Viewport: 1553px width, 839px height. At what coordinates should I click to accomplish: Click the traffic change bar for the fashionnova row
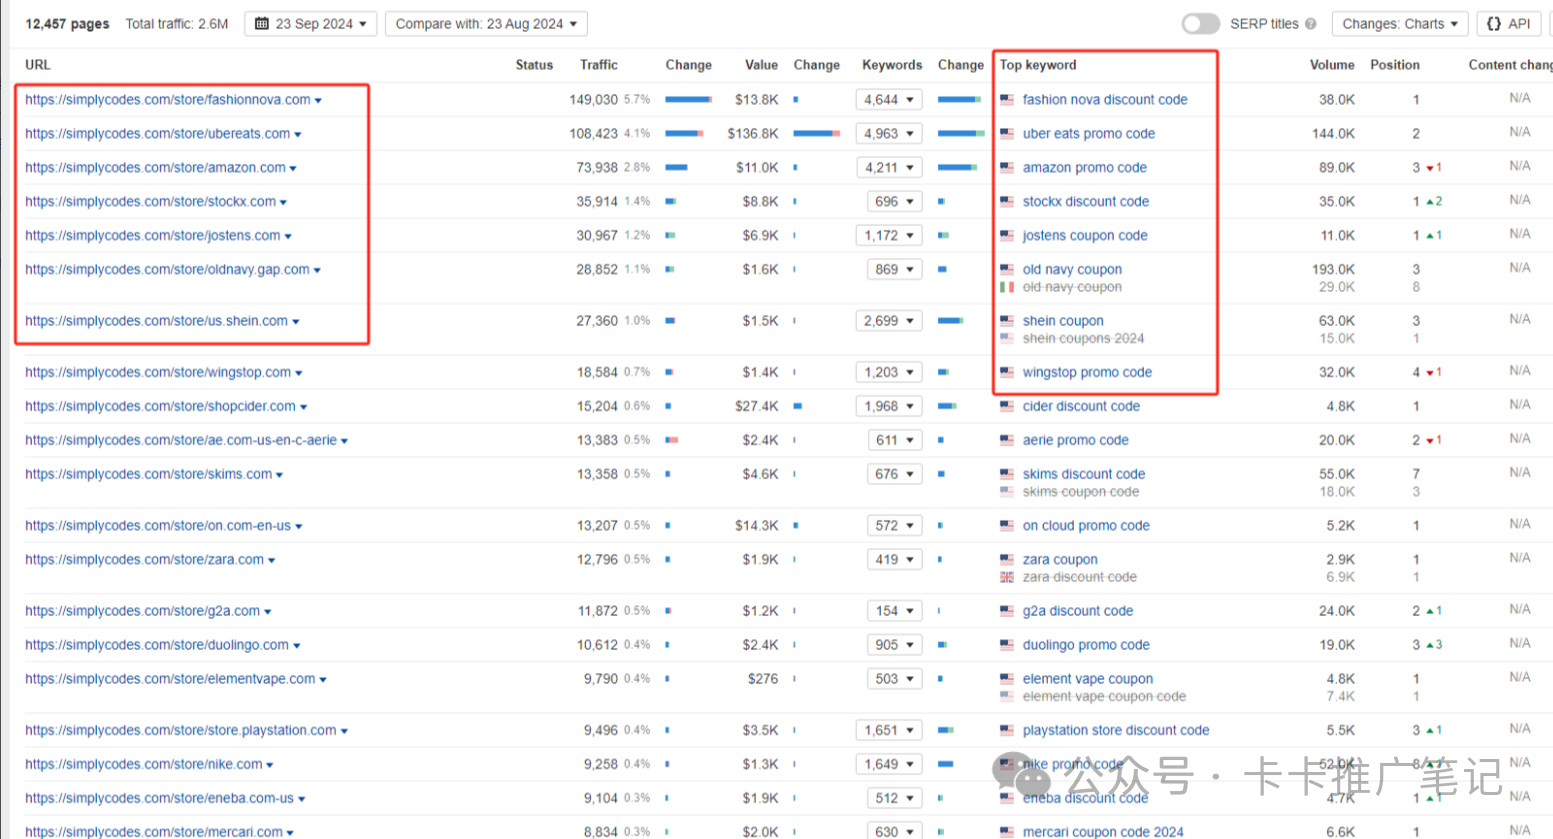(x=688, y=100)
